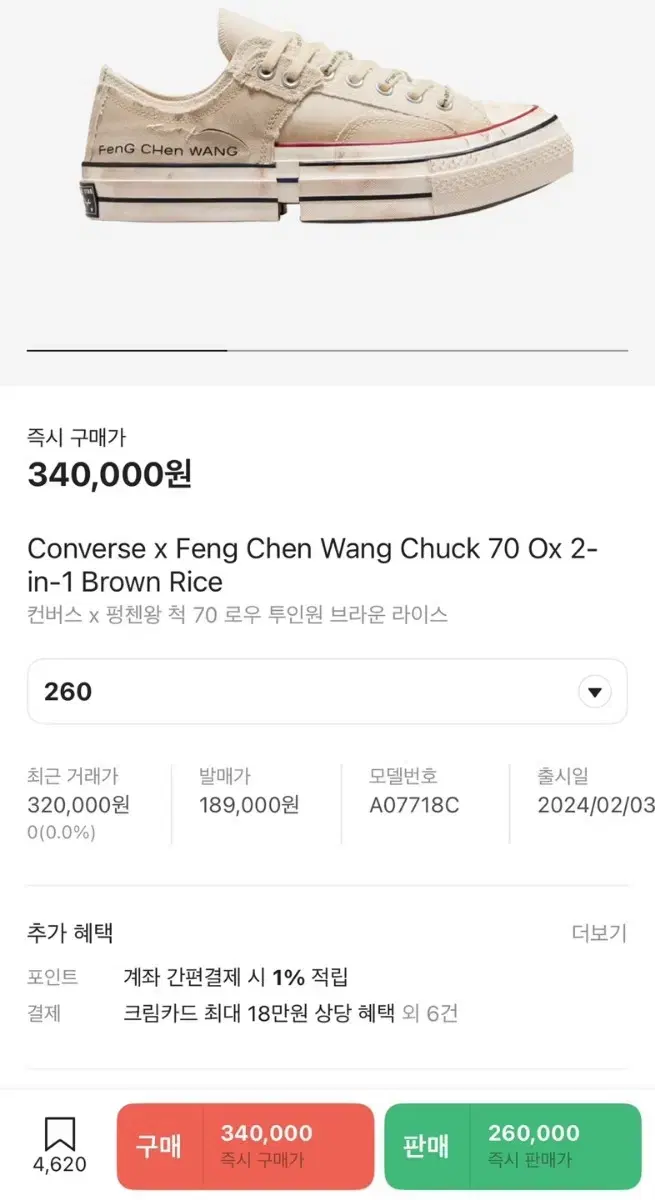Select the 260 size selector box
655x1200 pixels.
pos(327,691)
